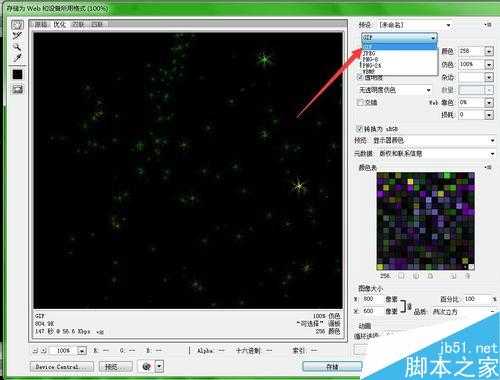
Task: Choose WBMP in the format list
Action: (399, 71)
